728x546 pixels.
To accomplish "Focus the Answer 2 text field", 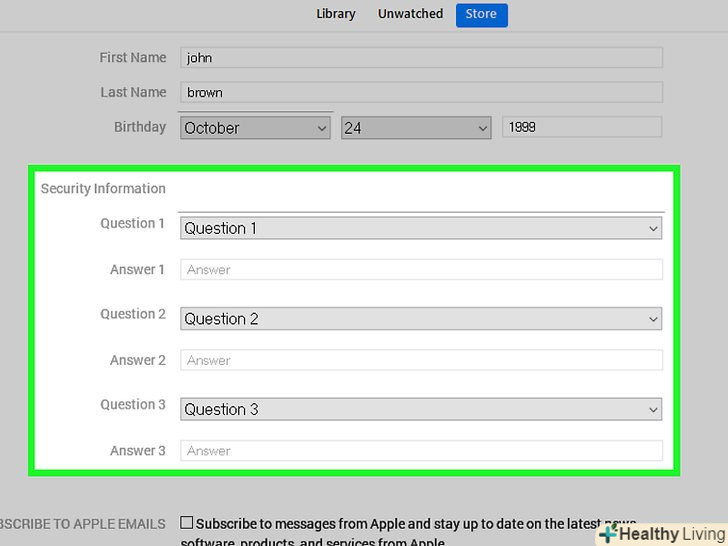I will [421, 360].
